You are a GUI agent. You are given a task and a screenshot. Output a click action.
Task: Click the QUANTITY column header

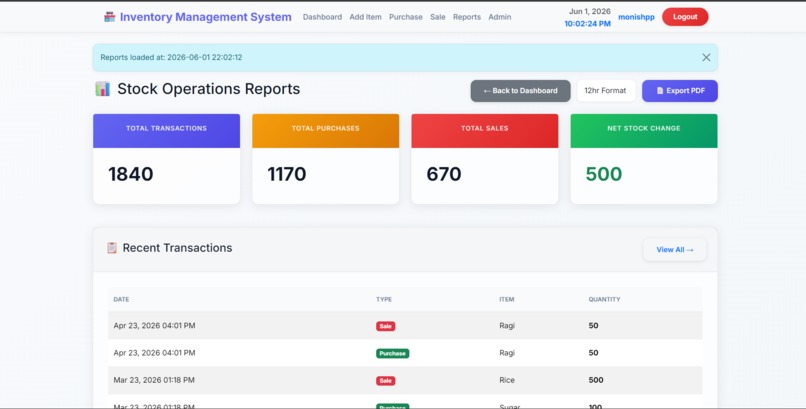604,299
